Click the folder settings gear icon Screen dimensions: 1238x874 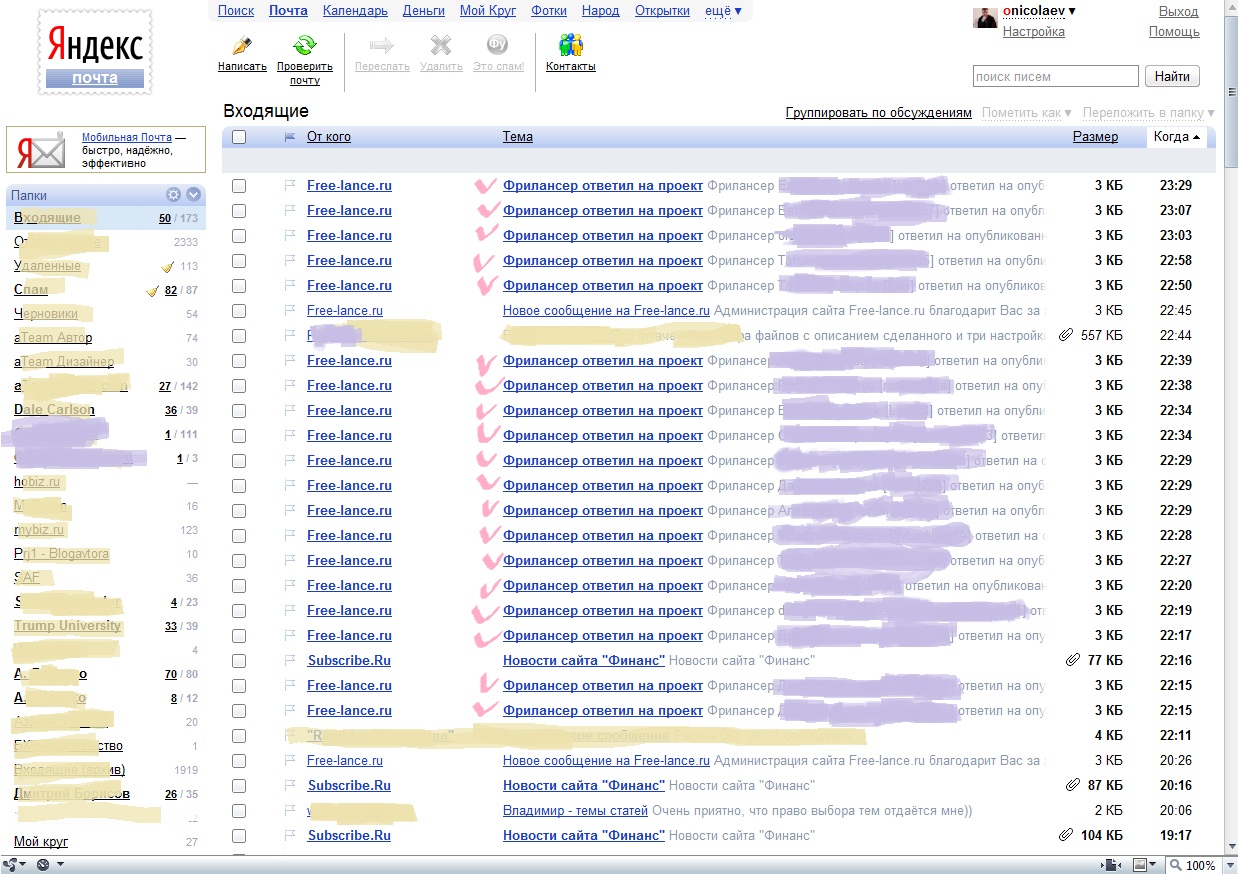pyautogui.click(x=173, y=195)
